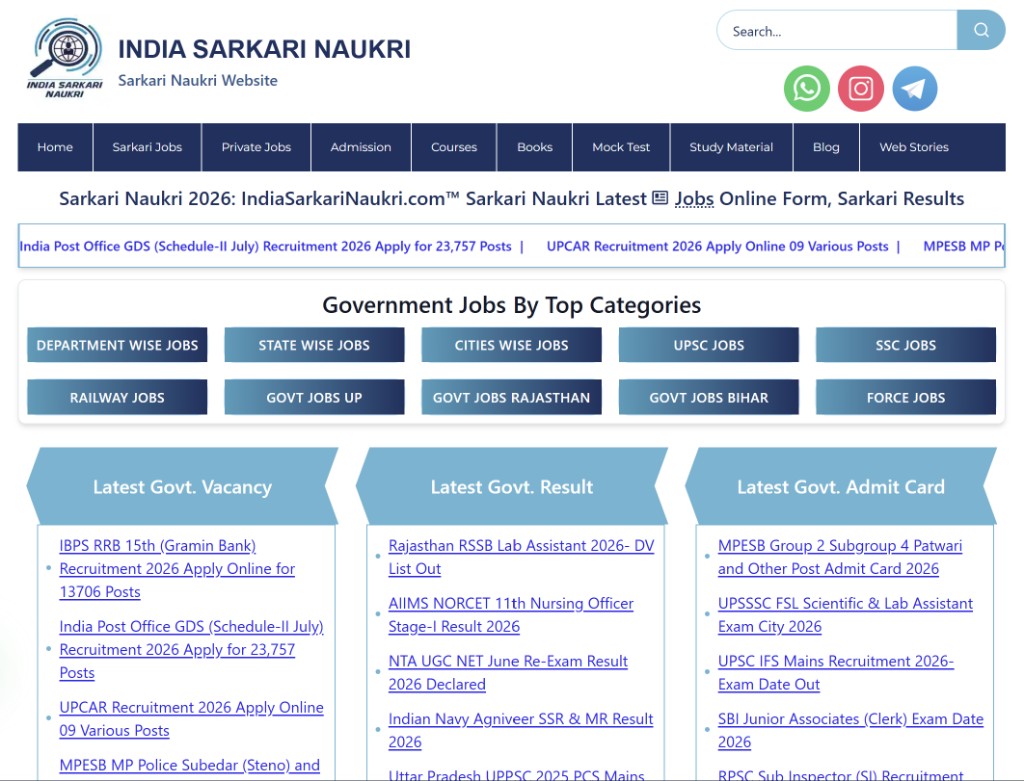Open the Sarkari Jobs menu
The height and width of the screenshot is (781, 1024).
click(147, 147)
